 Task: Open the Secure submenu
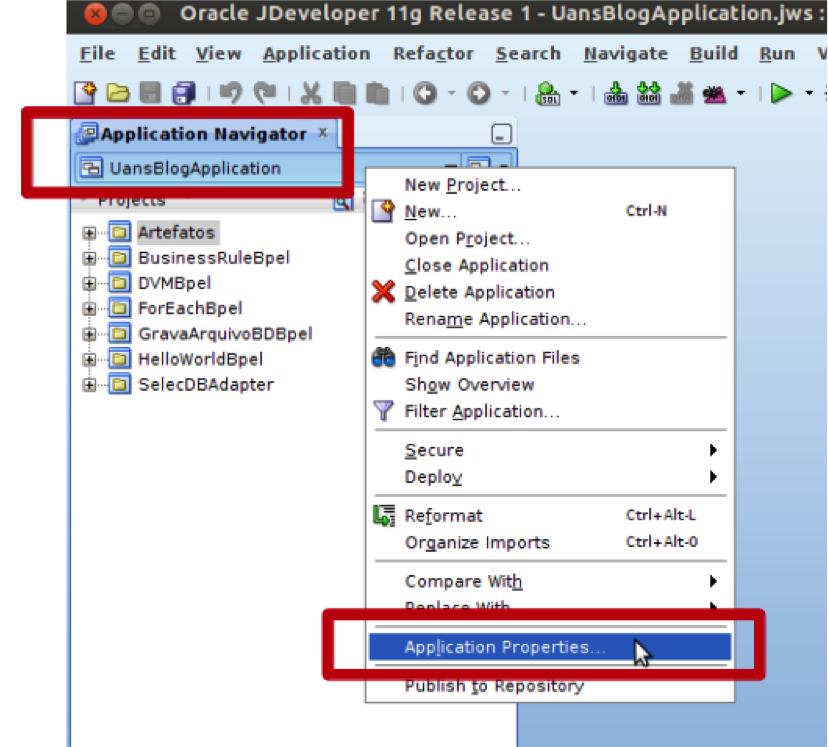(x=550, y=450)
